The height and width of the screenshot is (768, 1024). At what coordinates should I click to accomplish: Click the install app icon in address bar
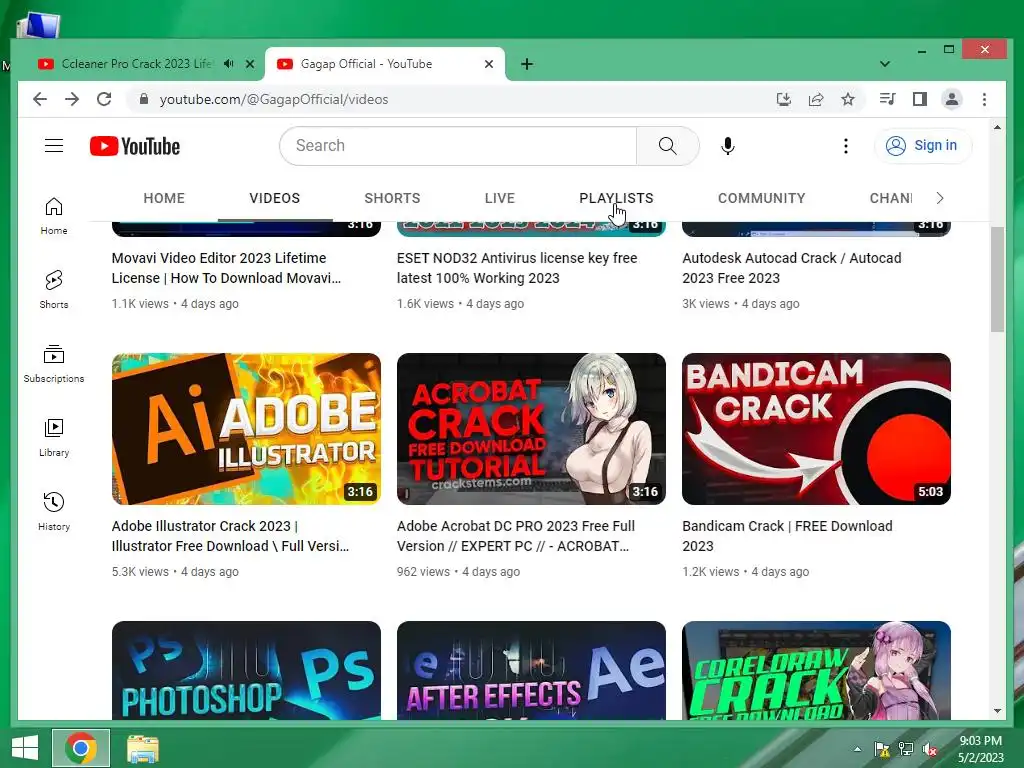[784, 99]
